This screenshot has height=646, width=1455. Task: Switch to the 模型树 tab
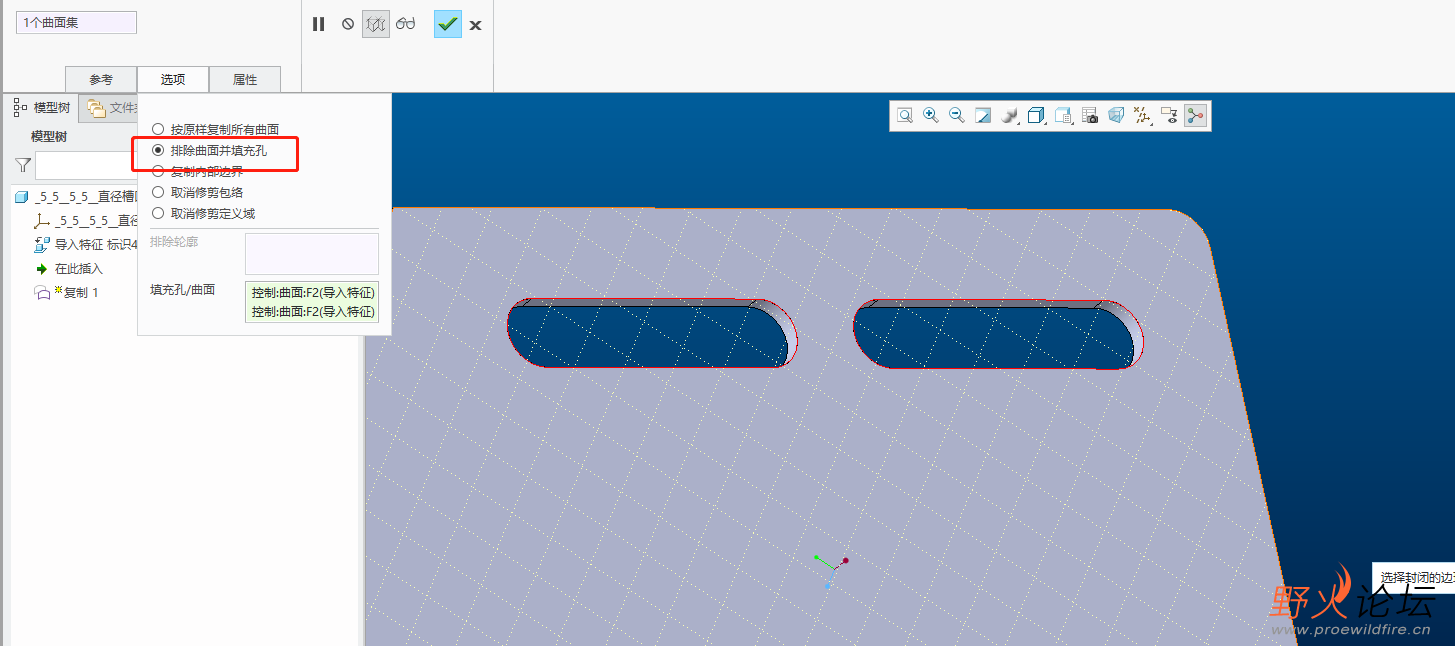coord(42,108)
